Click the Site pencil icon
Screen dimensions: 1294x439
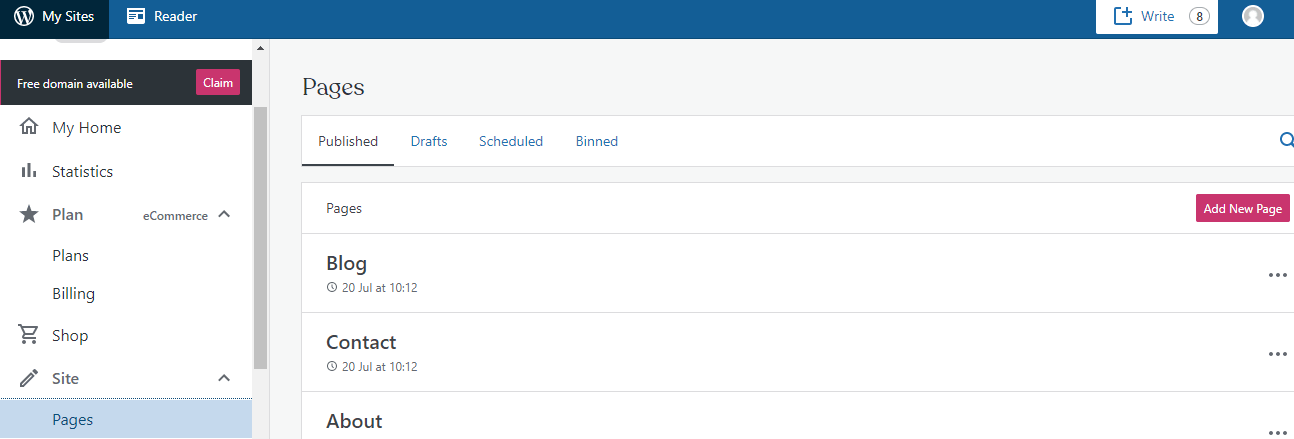tap(29, 378)
